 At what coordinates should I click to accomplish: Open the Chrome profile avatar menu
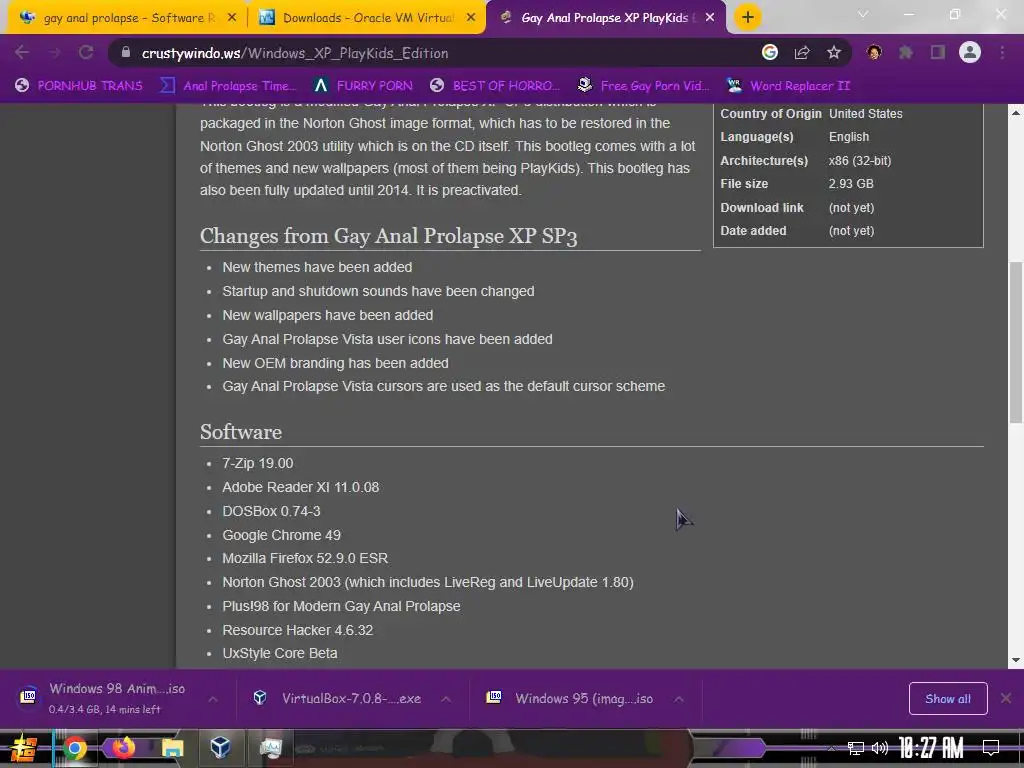tap(970, 53)
